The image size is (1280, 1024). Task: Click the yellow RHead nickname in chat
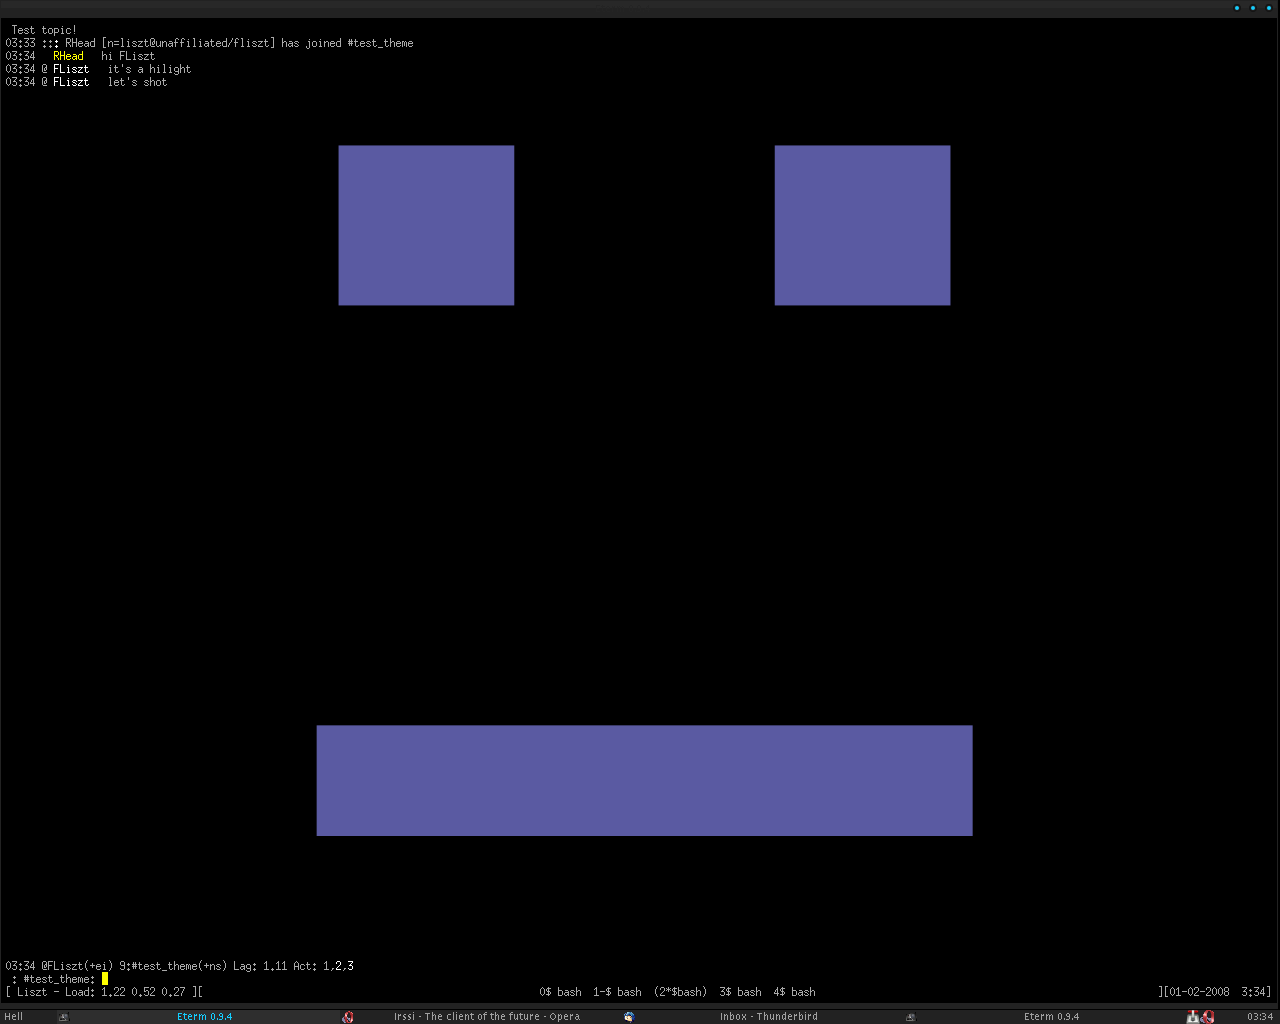[68, 56]
